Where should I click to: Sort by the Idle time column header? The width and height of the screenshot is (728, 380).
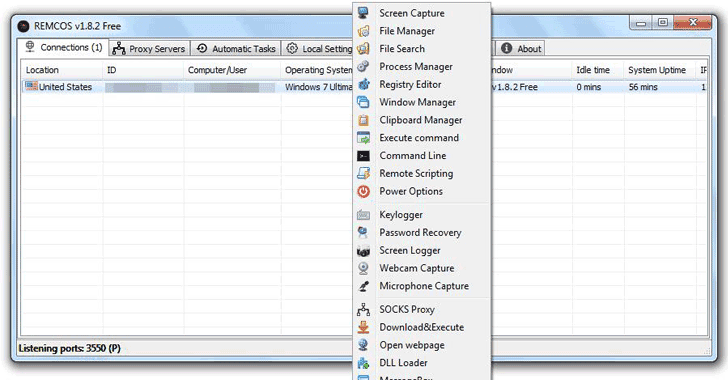(x=598, y=70)
